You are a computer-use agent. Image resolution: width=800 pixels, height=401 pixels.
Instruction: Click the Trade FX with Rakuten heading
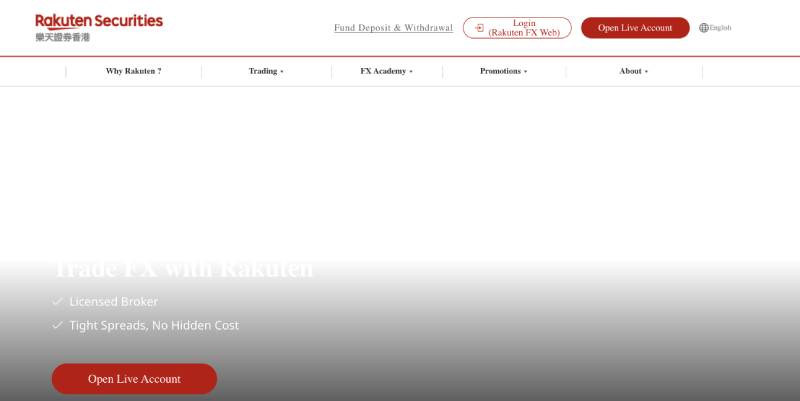[182, 269]
